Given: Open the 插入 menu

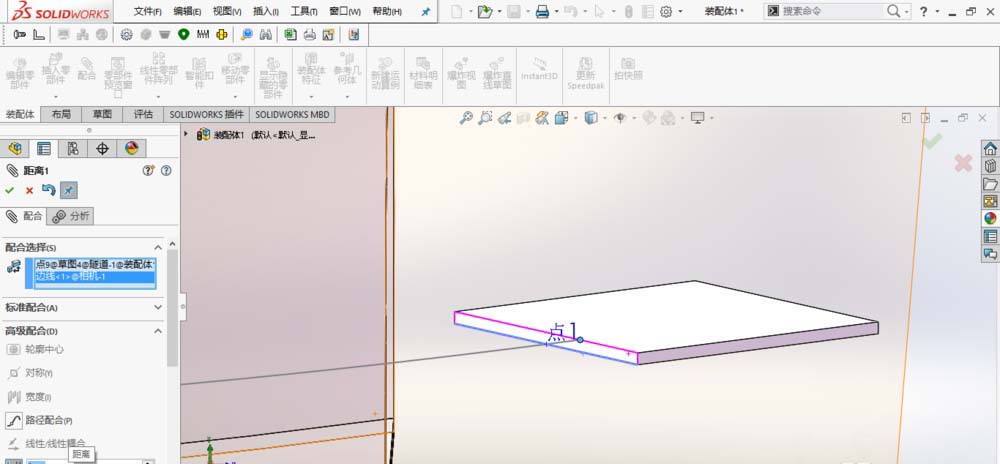Looking at the screenshot, I should coord(265,11).
